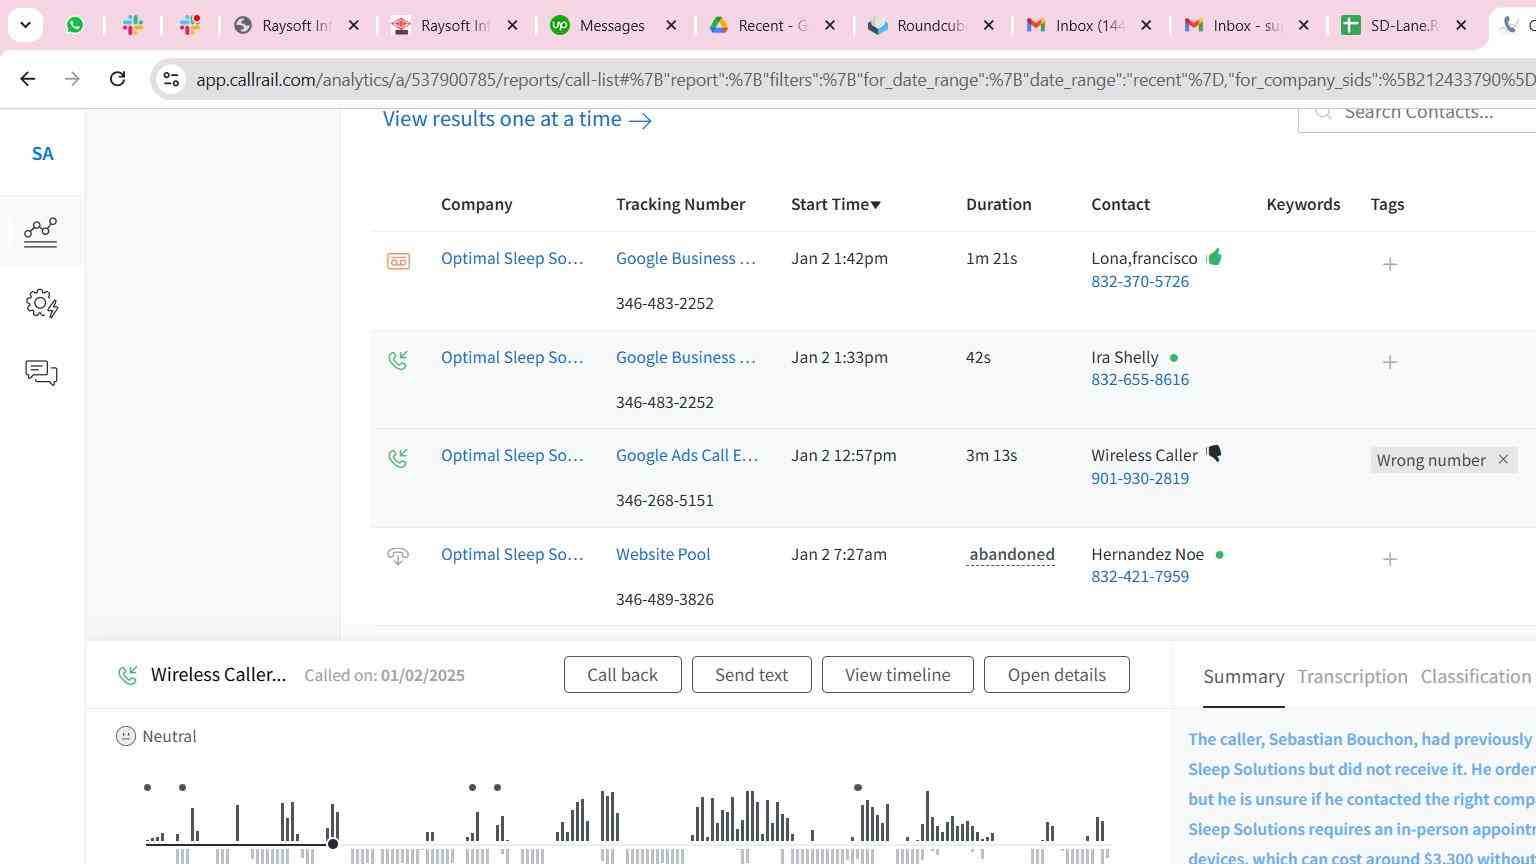
Task: Click the green status dot beside Ira Shelly
Action: pos(1174,358)
